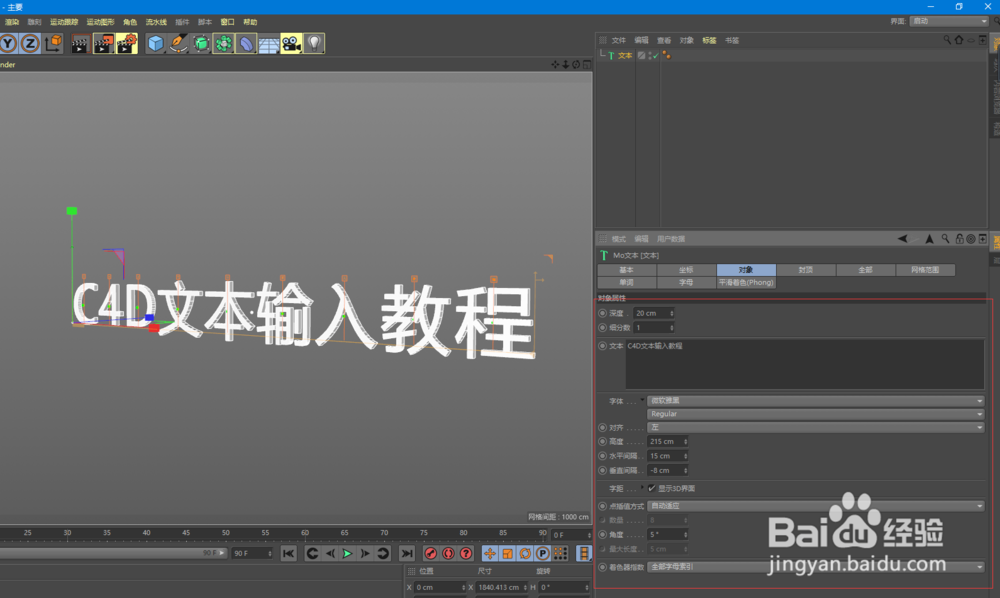Expand the 对齐 alignment dropdown
This screenshot has width=1000, height=598.
(813, 428)
